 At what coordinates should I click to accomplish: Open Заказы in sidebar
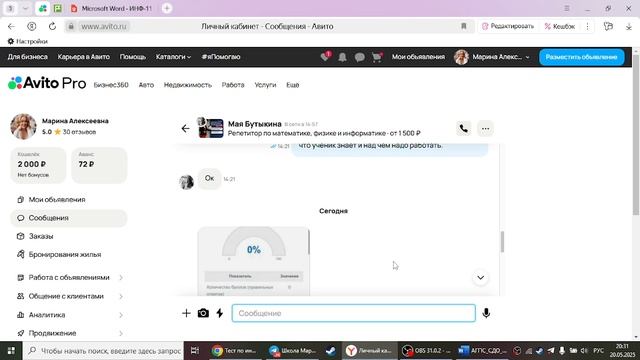click(x=41, y=236)
